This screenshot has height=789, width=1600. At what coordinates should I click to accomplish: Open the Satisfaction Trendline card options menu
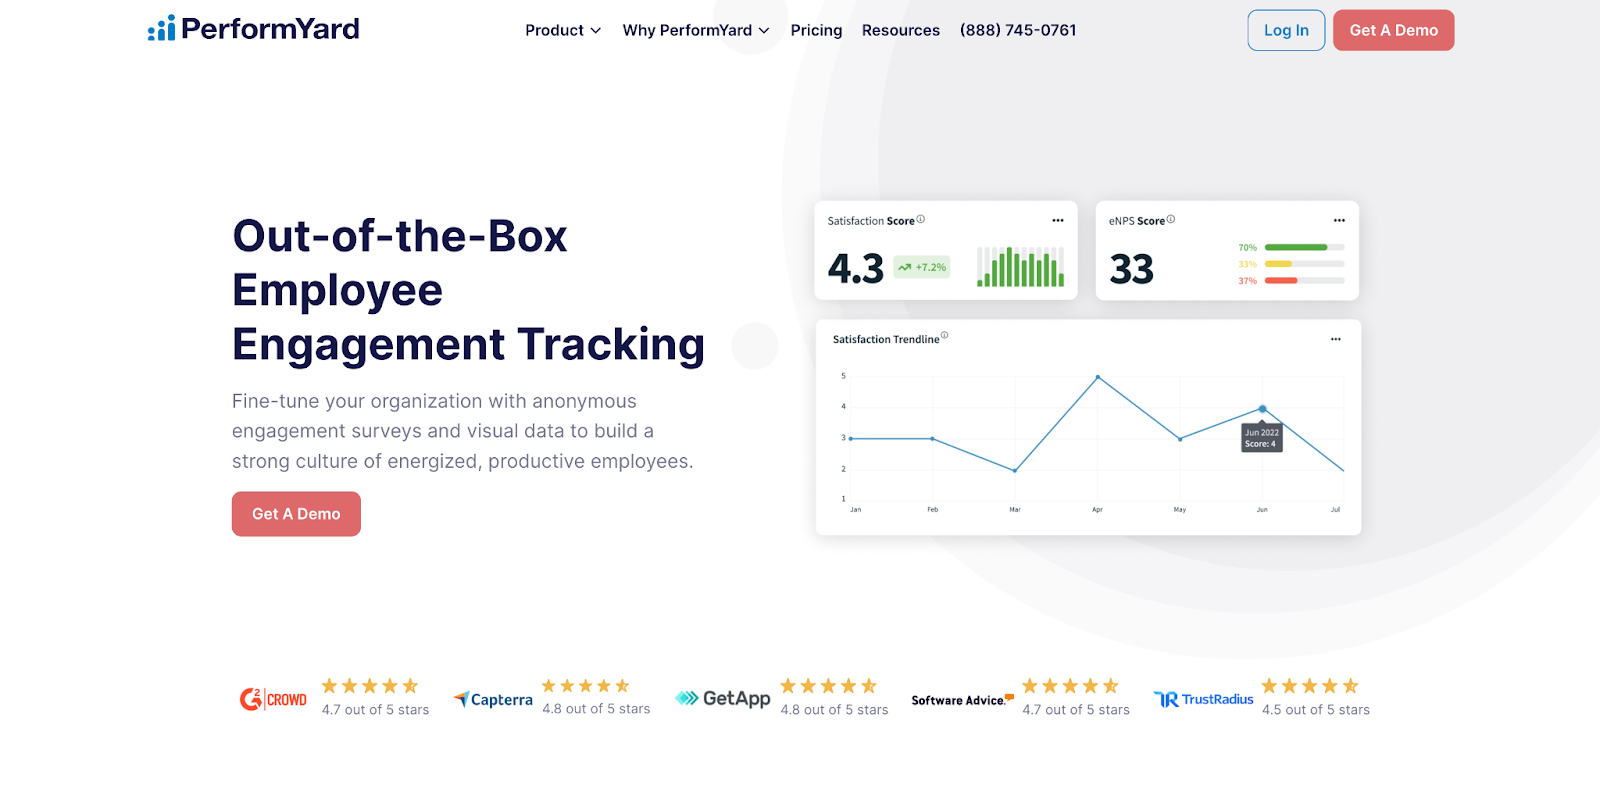coord(1335,339)
